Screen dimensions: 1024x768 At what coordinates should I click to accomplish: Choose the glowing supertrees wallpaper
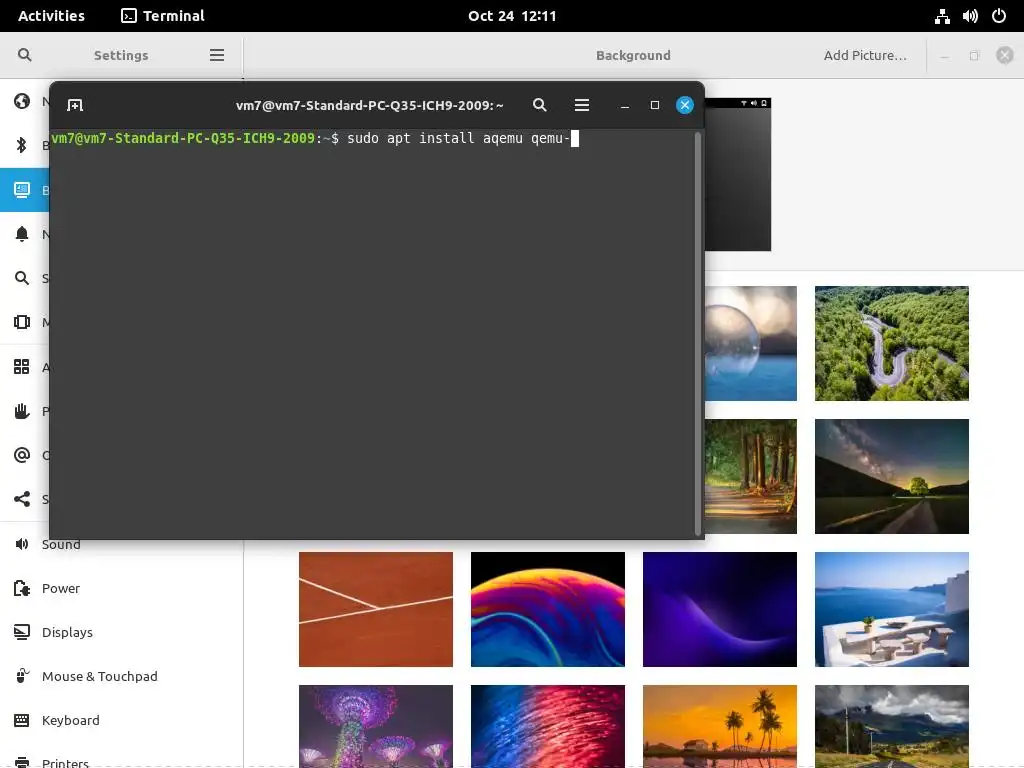(x=376, y=726)
